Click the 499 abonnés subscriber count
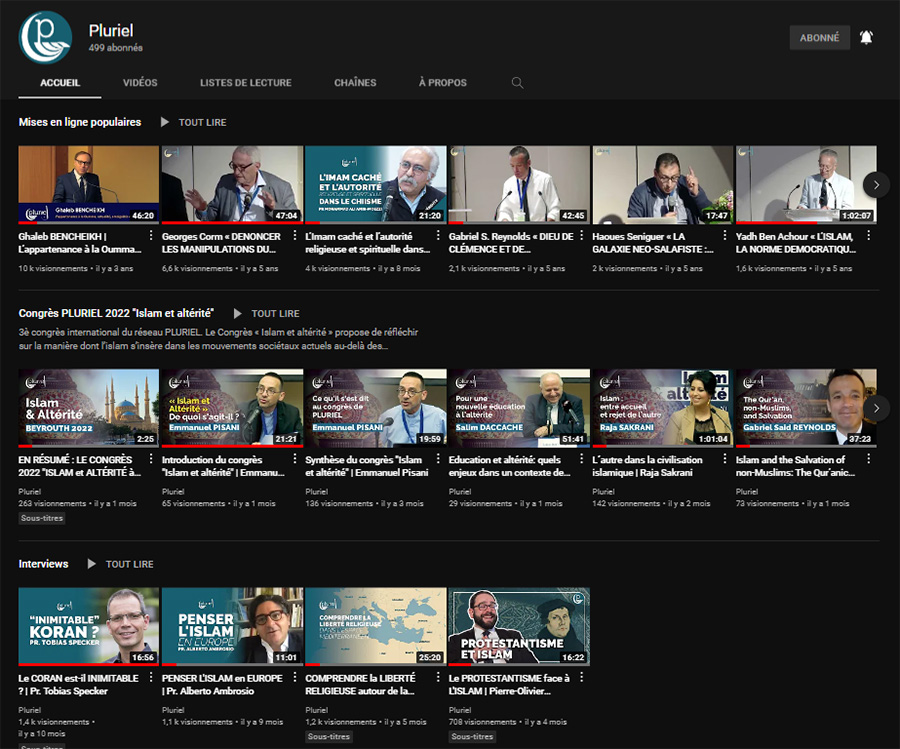The height and width of the screenshot is (749, 900). coord(115,48)
